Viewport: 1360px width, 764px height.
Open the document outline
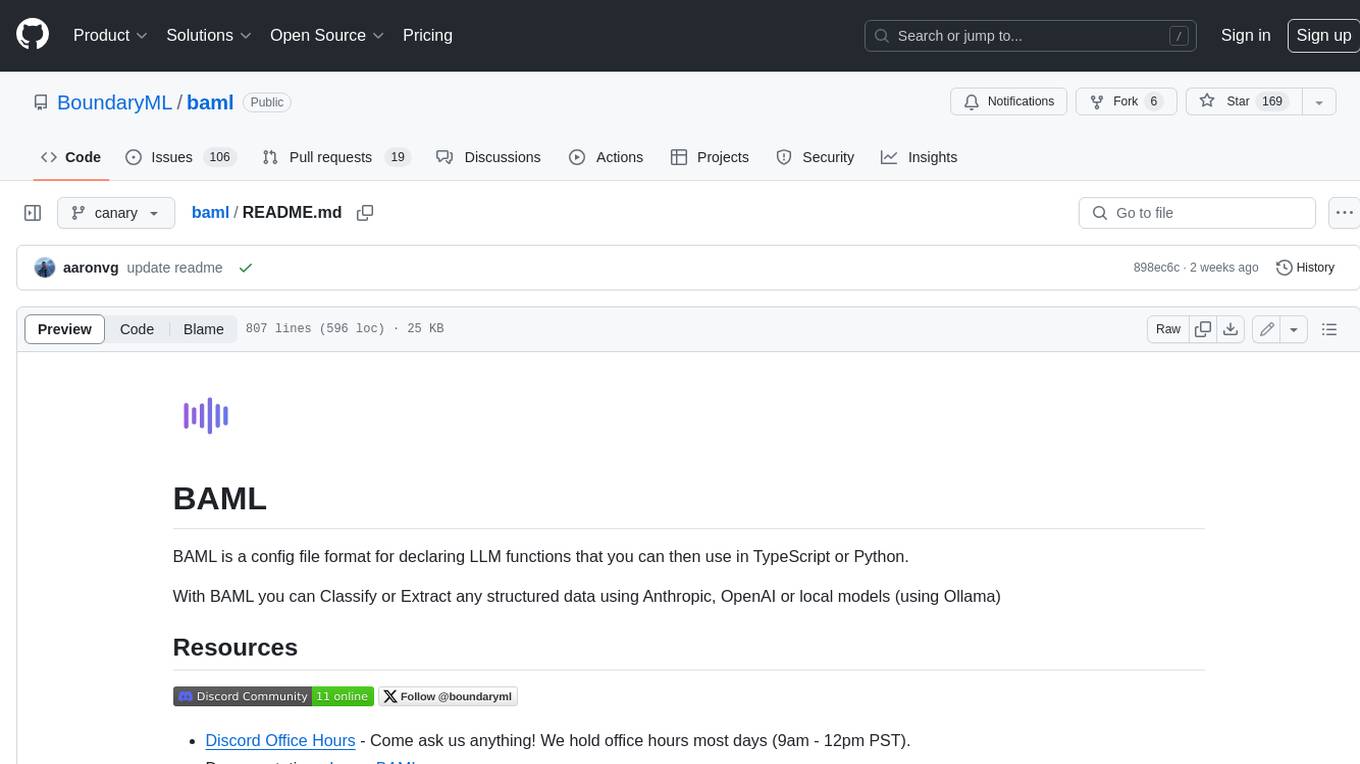pyautogui.click(x=1329, y=329)
